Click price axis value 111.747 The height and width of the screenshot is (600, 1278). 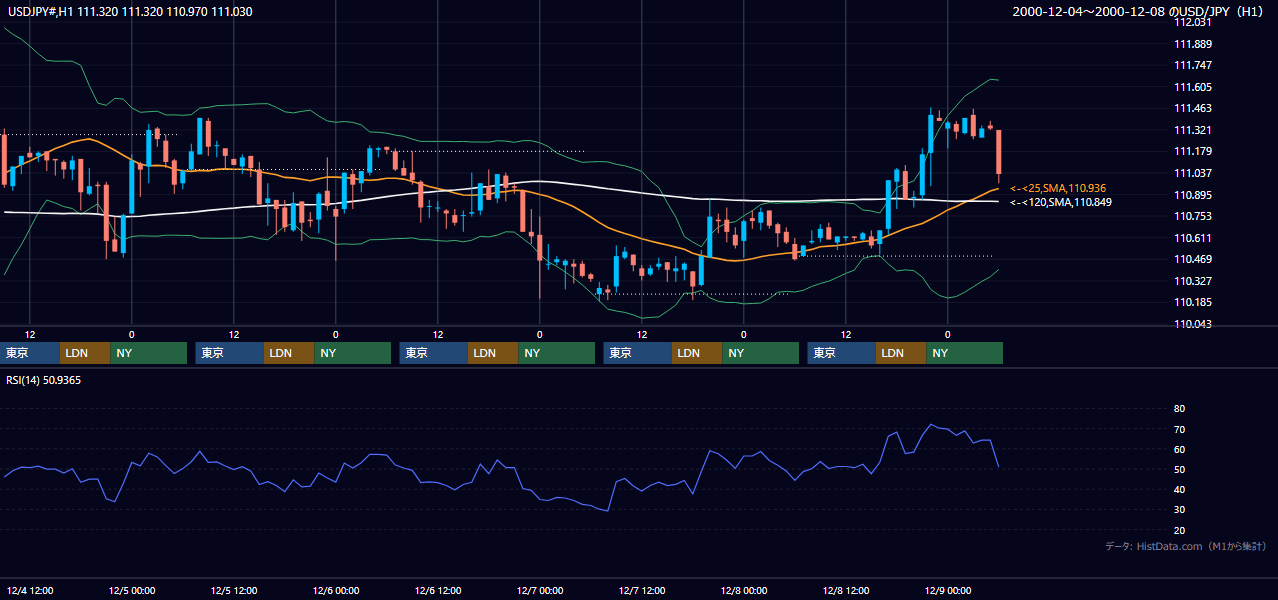pos(1193,65)
